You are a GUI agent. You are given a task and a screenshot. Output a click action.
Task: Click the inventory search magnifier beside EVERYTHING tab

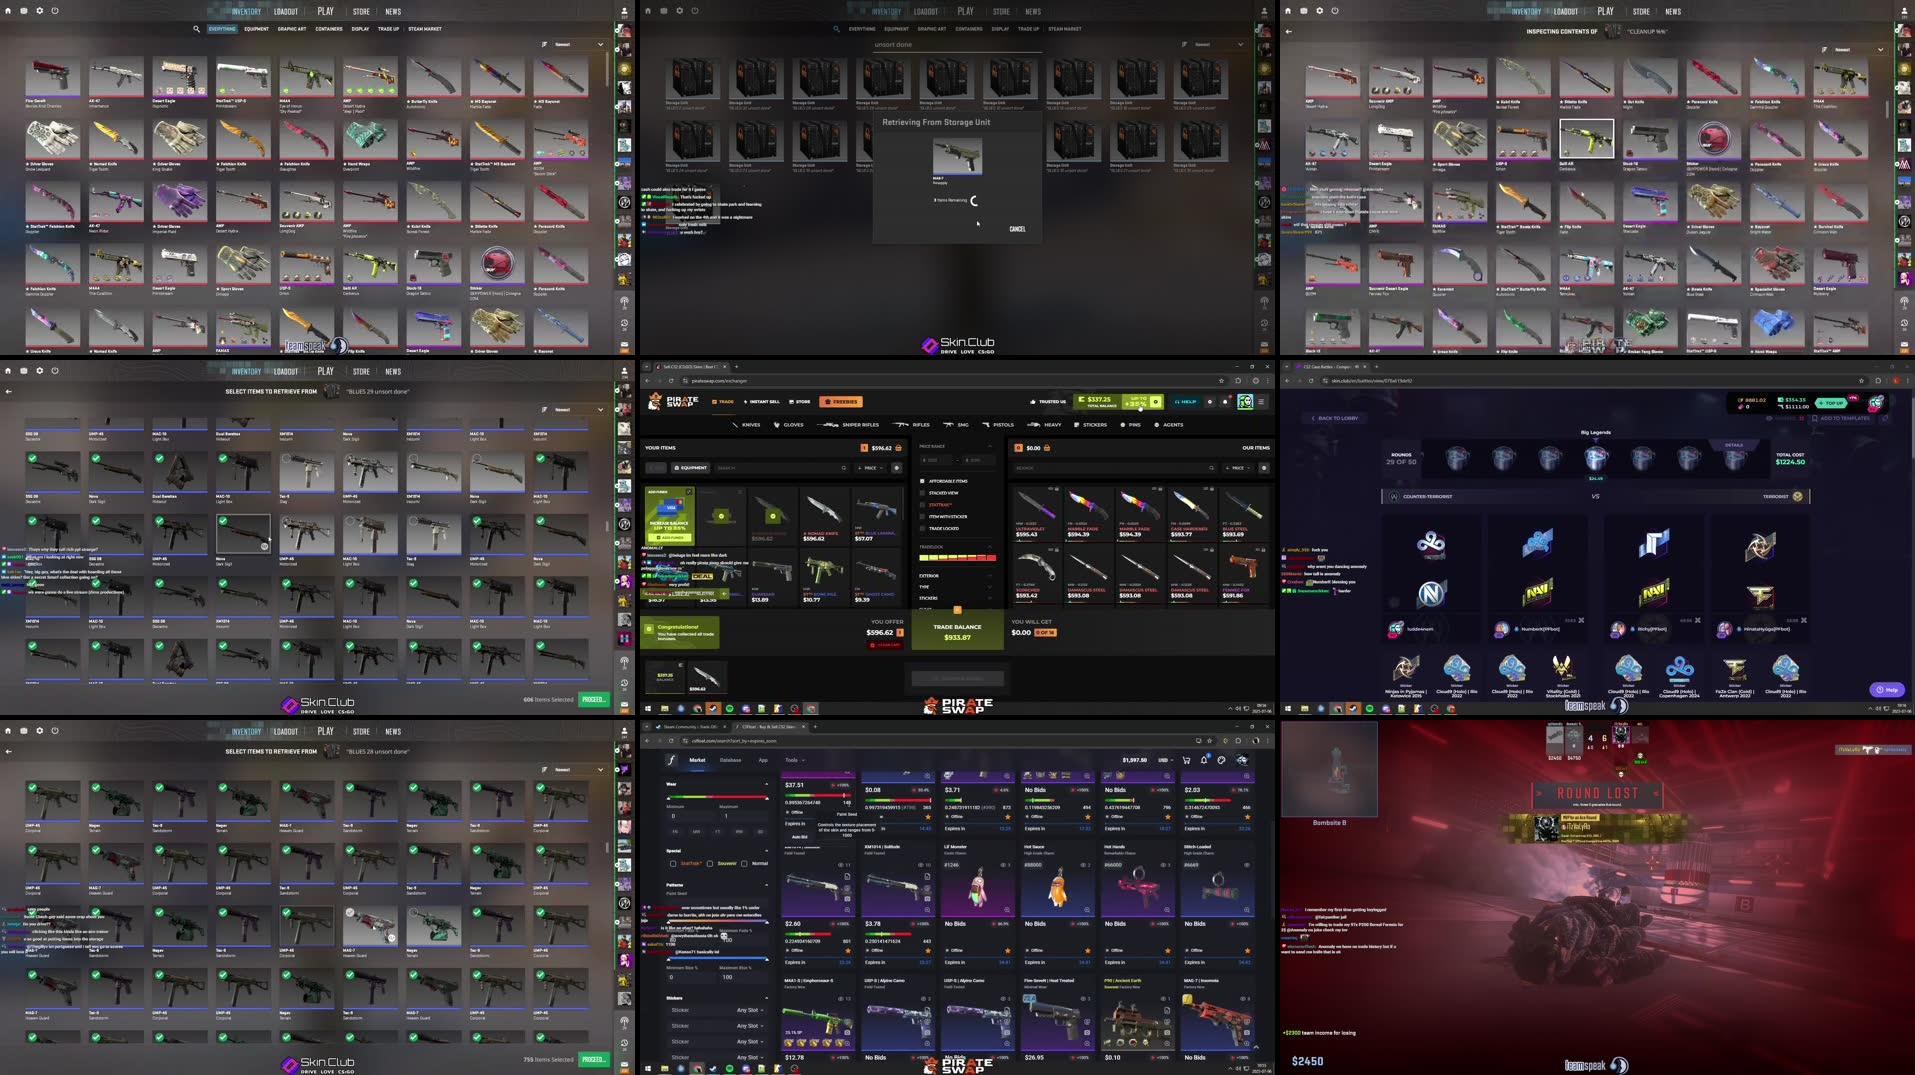tap(197, 29)
